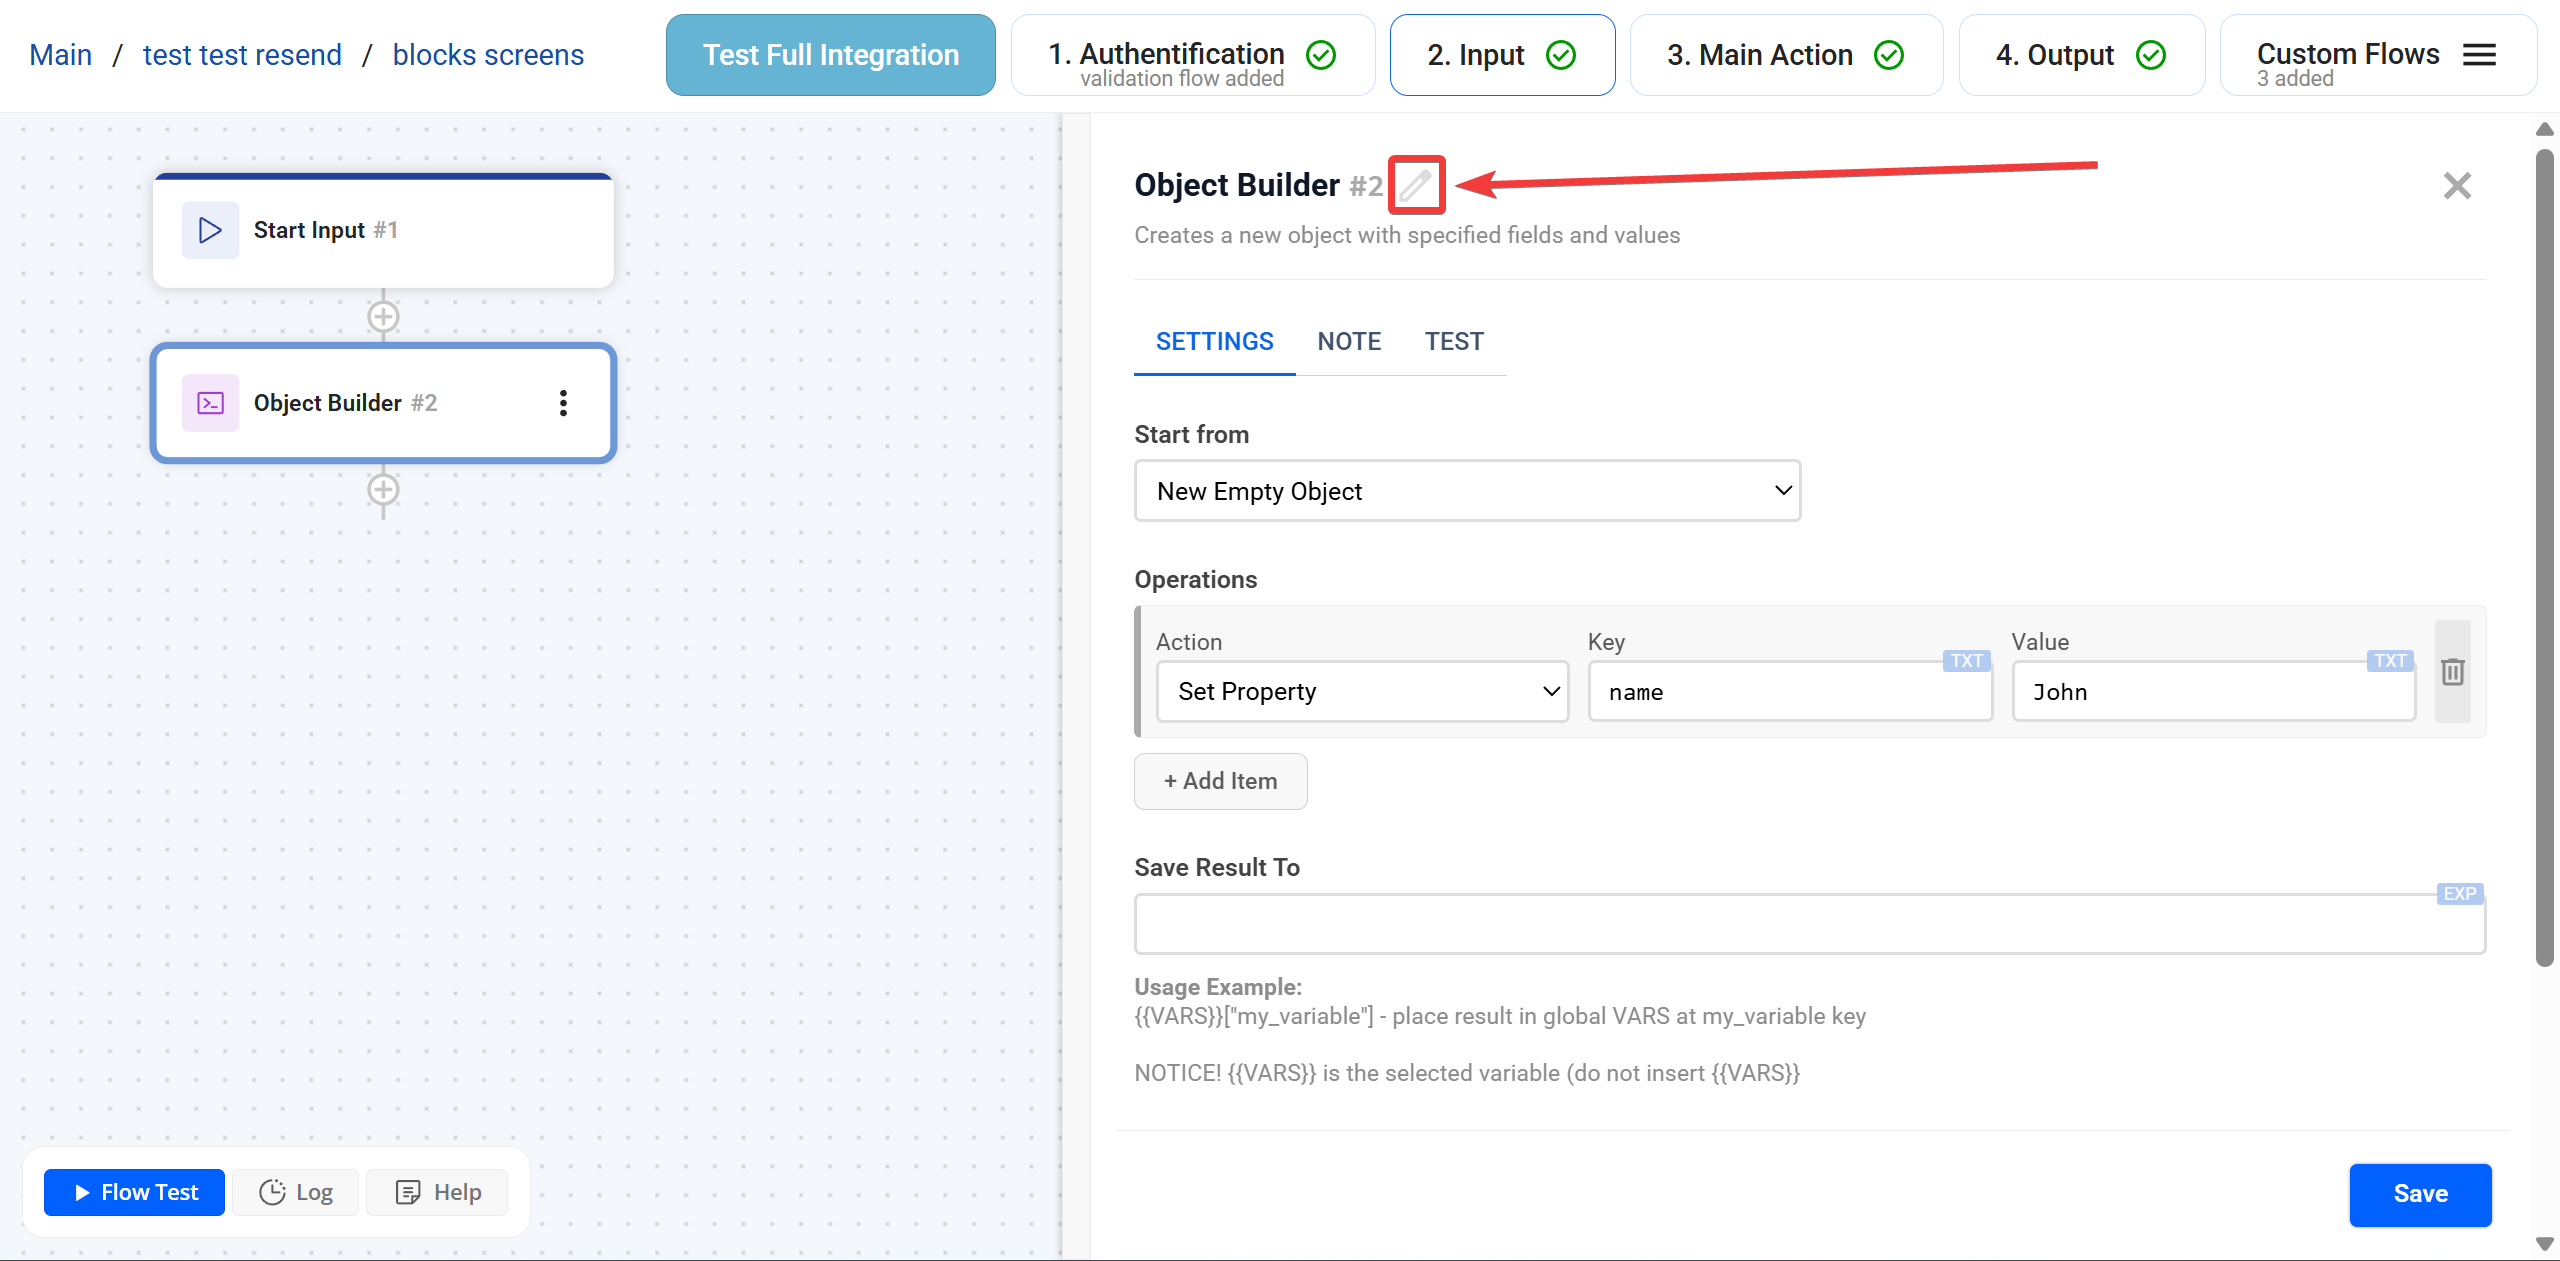Switch to the NOTE tab
Screen dimensions: 2560x1261
tap(1349, 342)
